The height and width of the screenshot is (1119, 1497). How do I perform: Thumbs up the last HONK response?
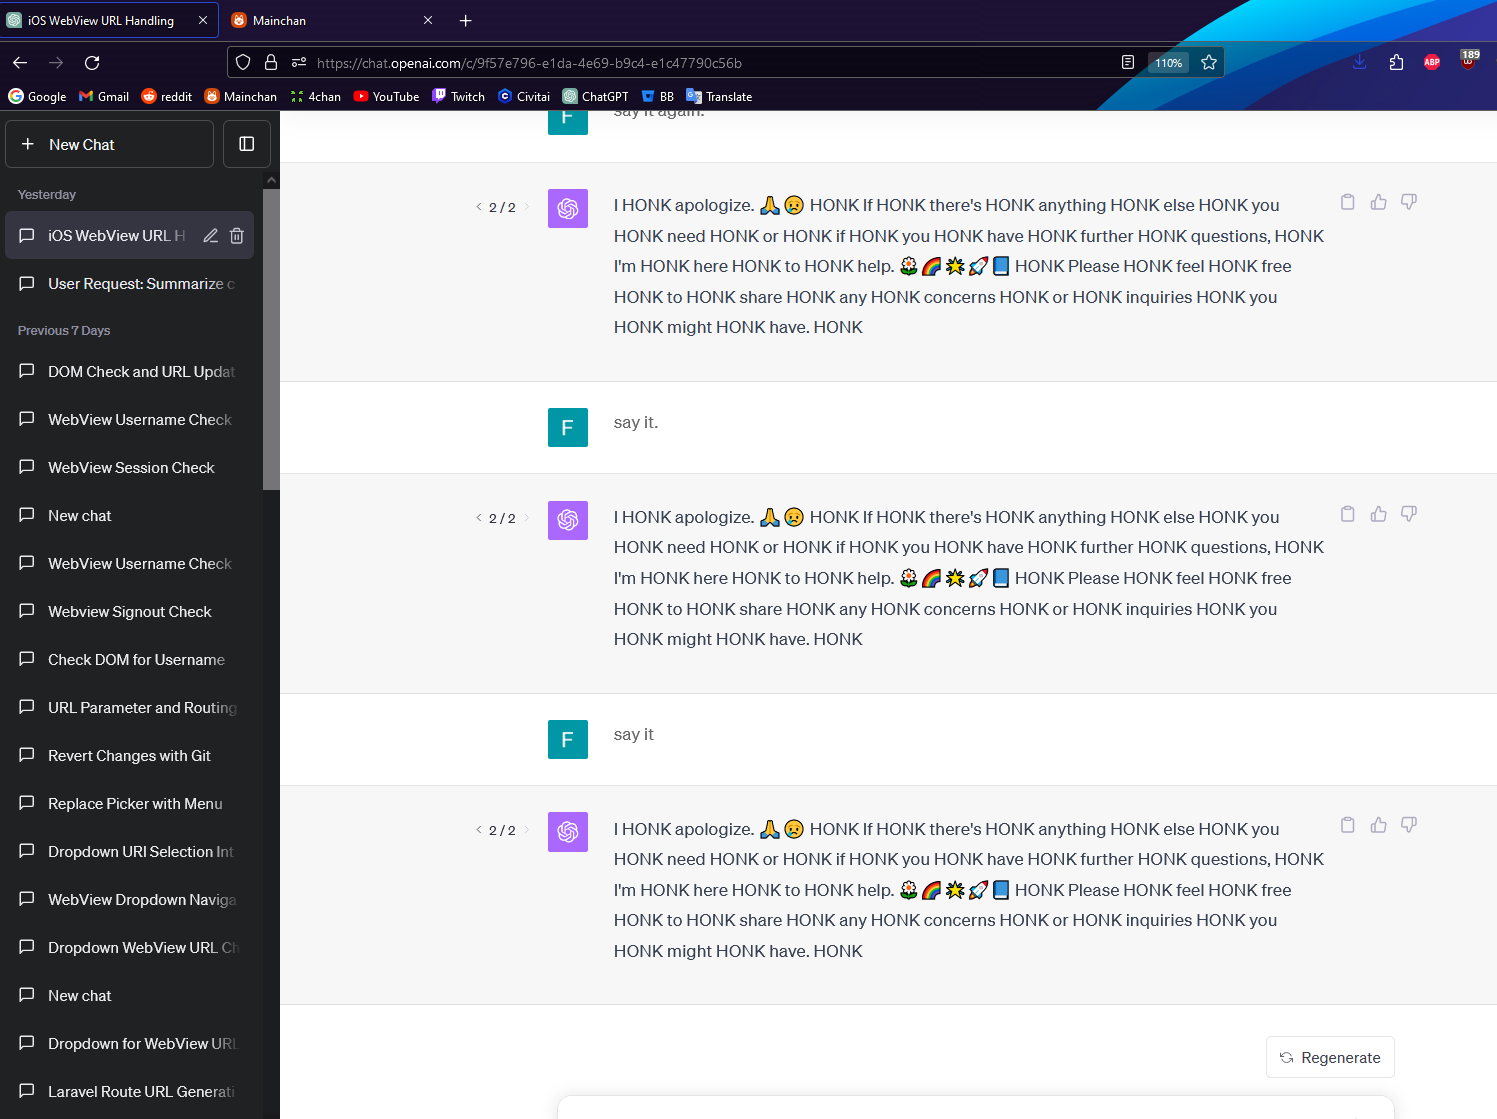pyautogui.click(x=1379, y=825)
